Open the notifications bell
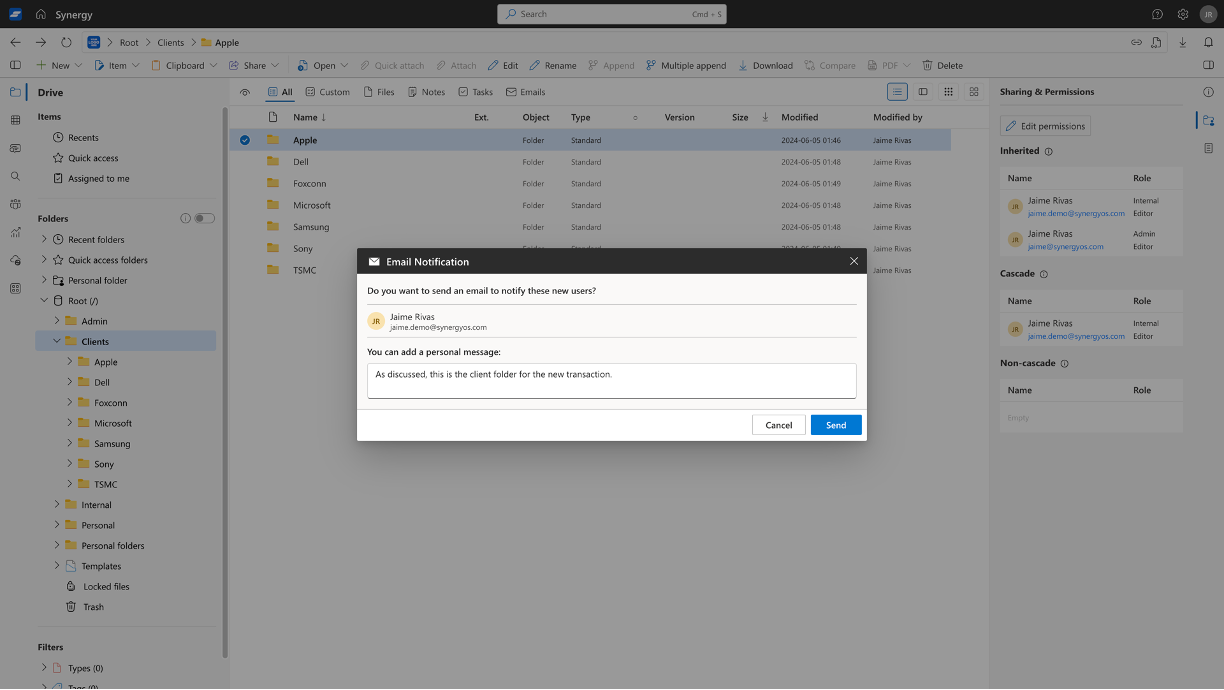The image size is (1224, 690). 1208,42
